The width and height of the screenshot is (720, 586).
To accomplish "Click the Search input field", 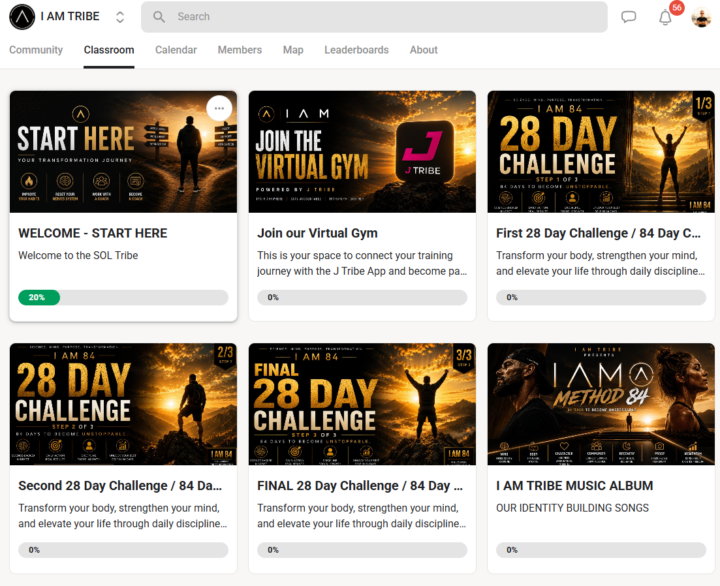I will 374,17.
